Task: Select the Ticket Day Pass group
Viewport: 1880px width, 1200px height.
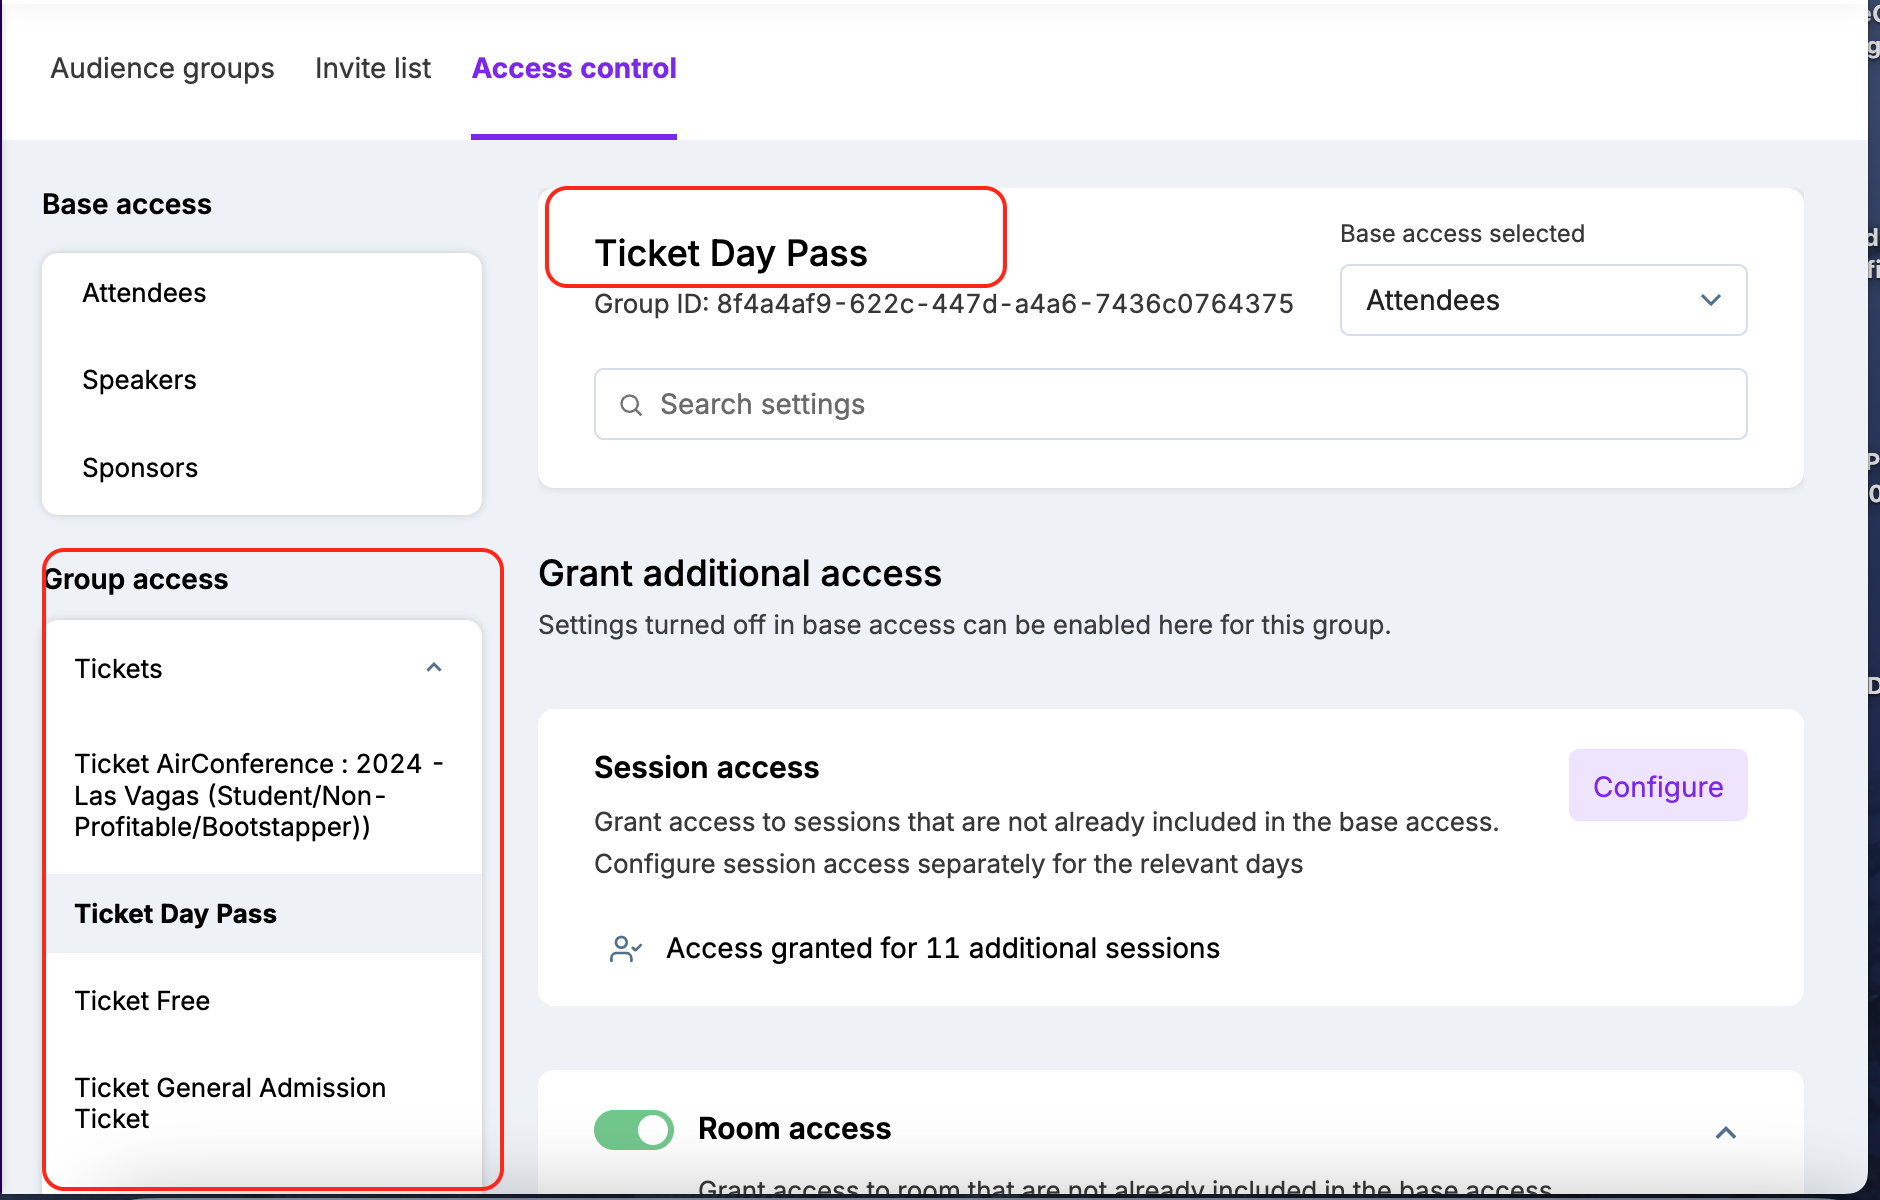Action: (176, 914)
